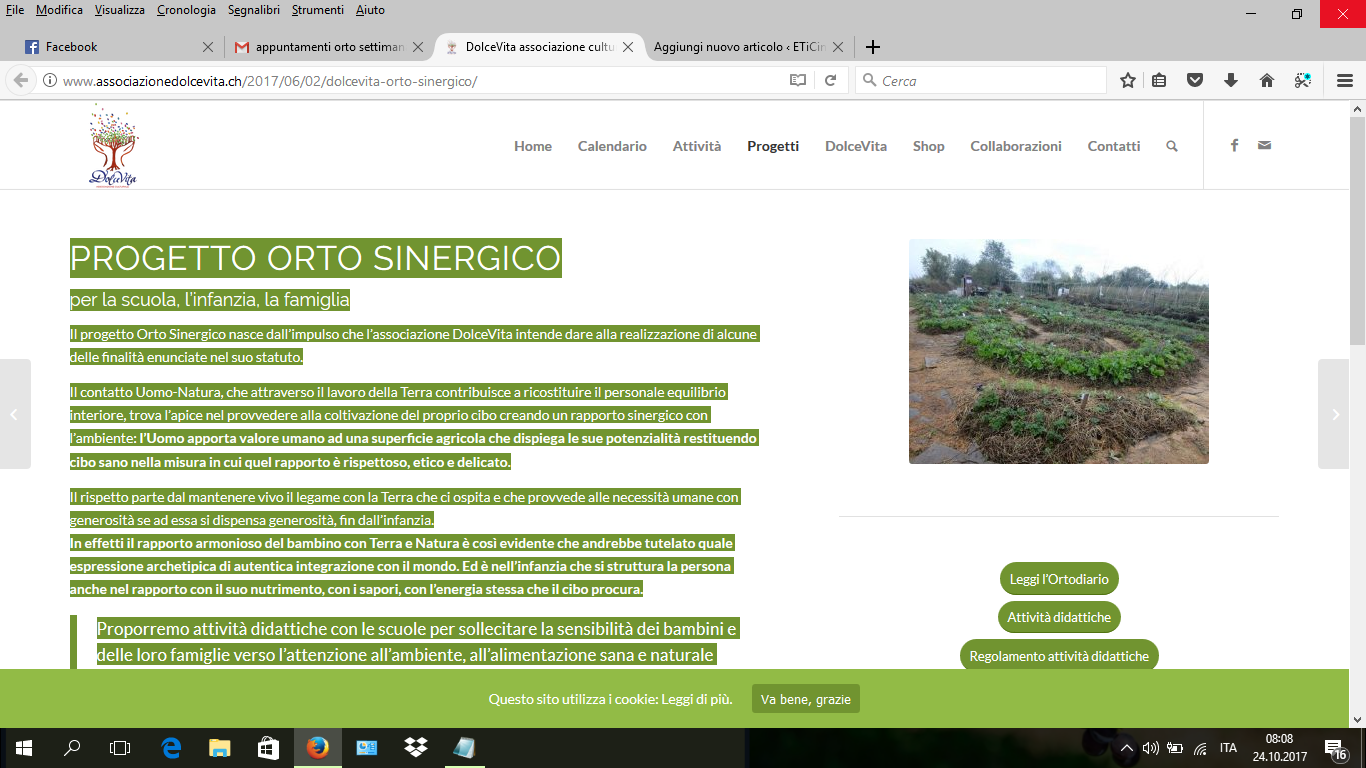The width and height of the screenshot is (1366, 768).
Task: Open the Visualizza menu
Action: tap(120, 10)
